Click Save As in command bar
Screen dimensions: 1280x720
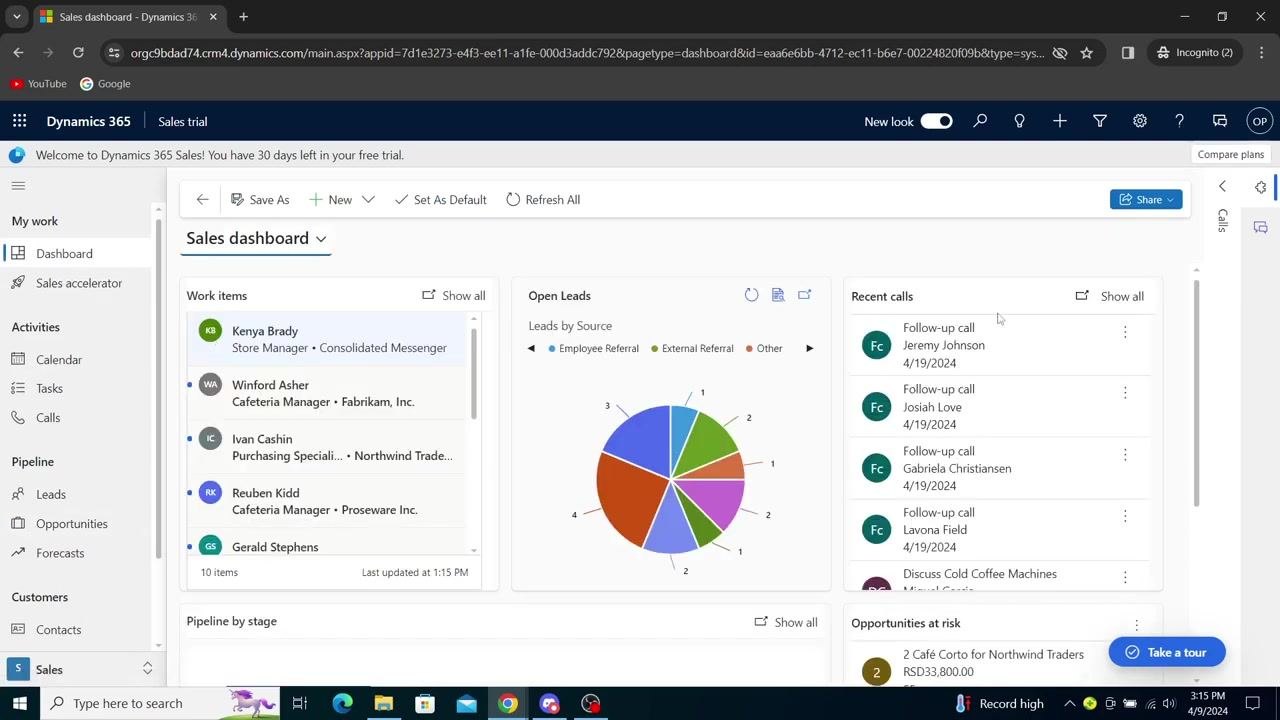[x=260, y=200]
